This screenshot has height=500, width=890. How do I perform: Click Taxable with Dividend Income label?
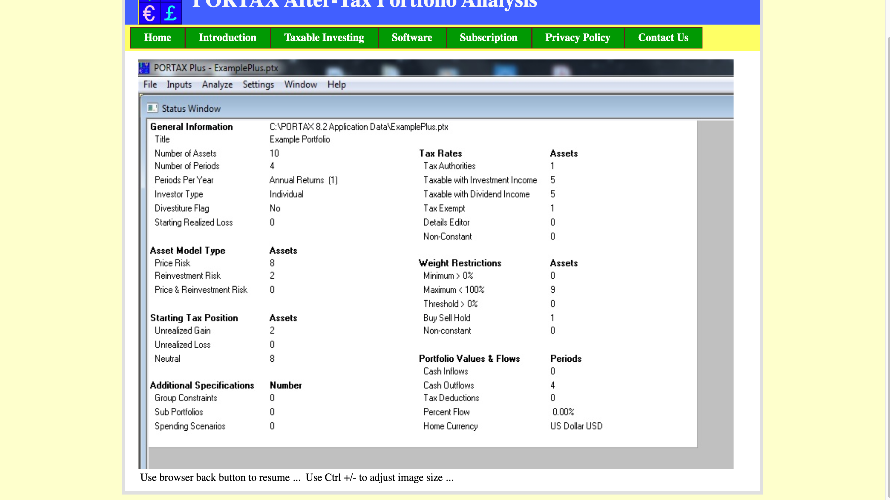click(476, 194)
